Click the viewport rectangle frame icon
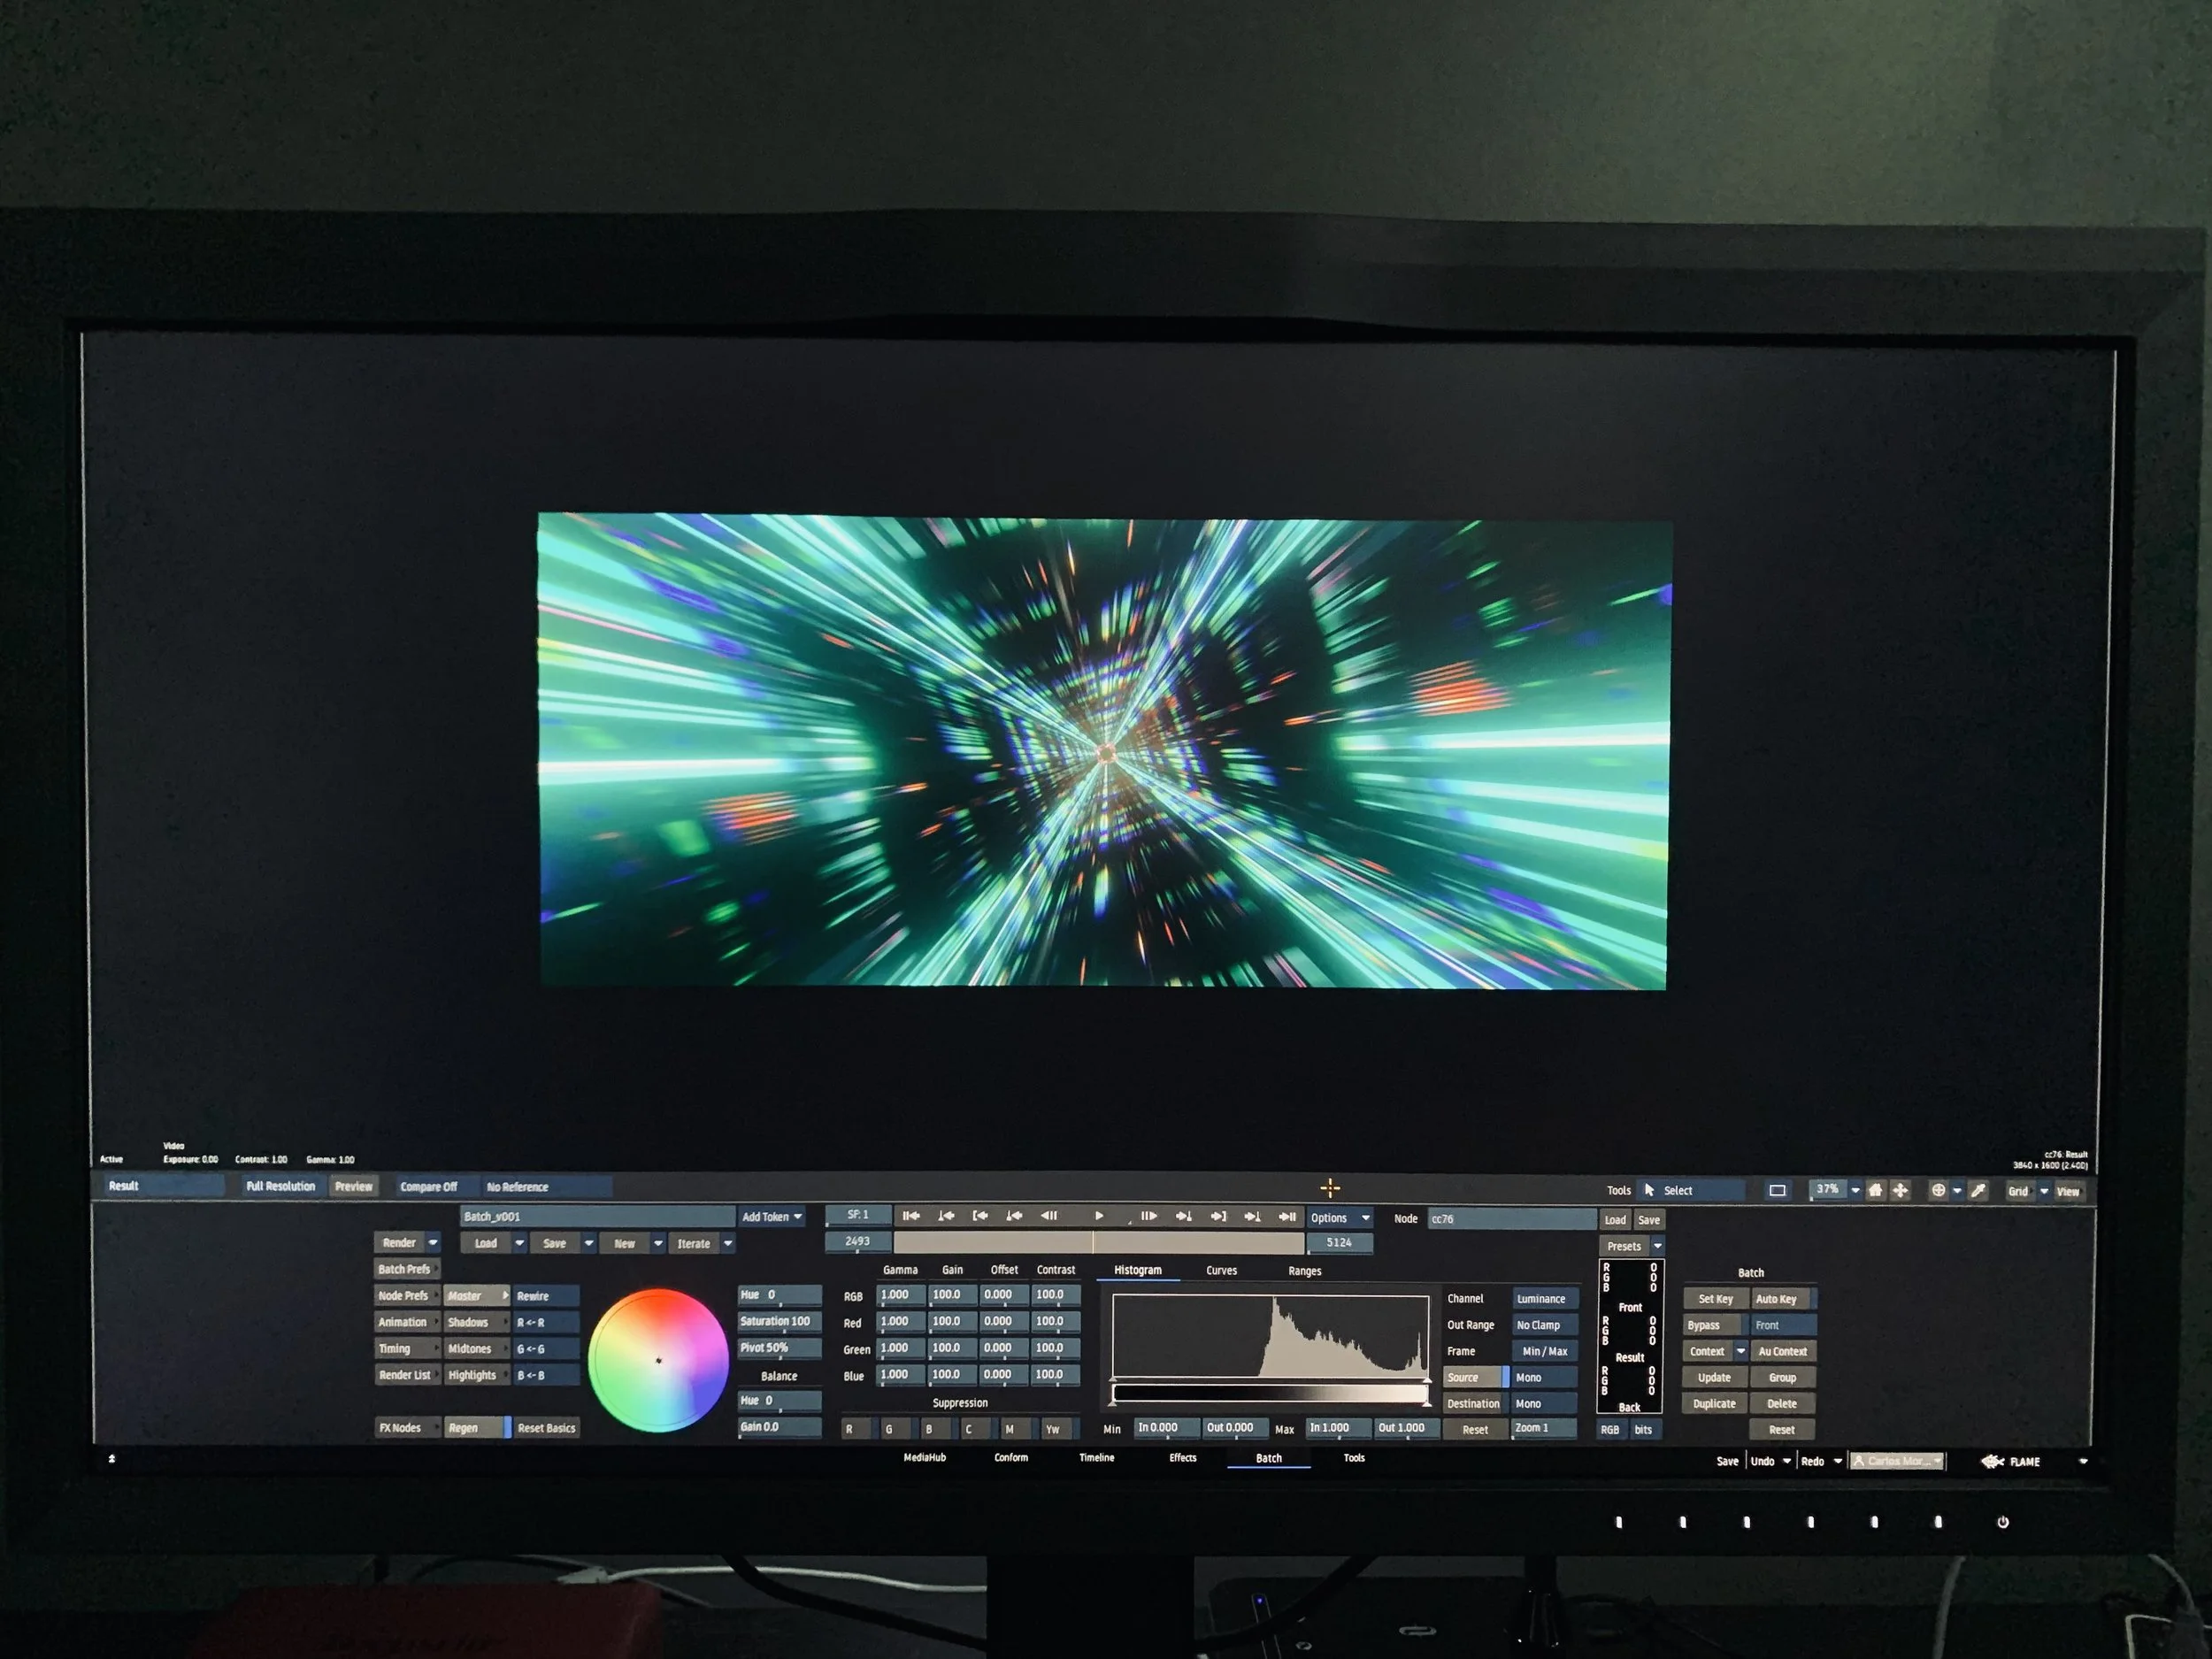Screen dimensions: 2212x1659 pos(1777,1190)
